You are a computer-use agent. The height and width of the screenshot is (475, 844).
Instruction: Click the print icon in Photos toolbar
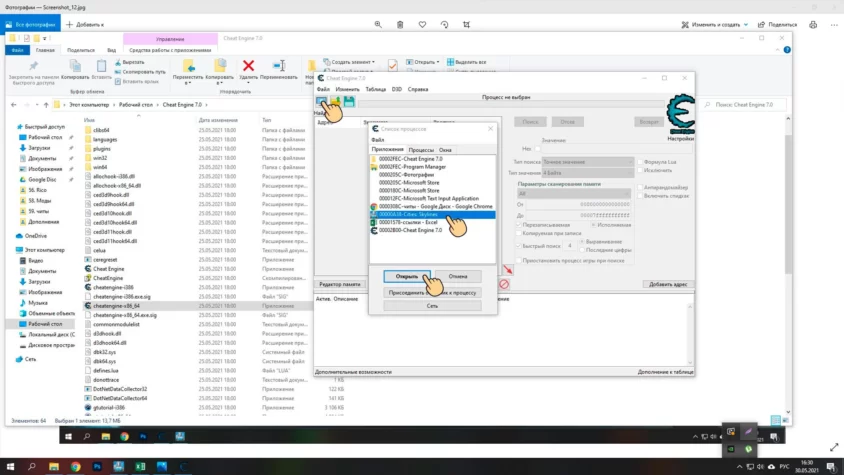coord(813,24)
